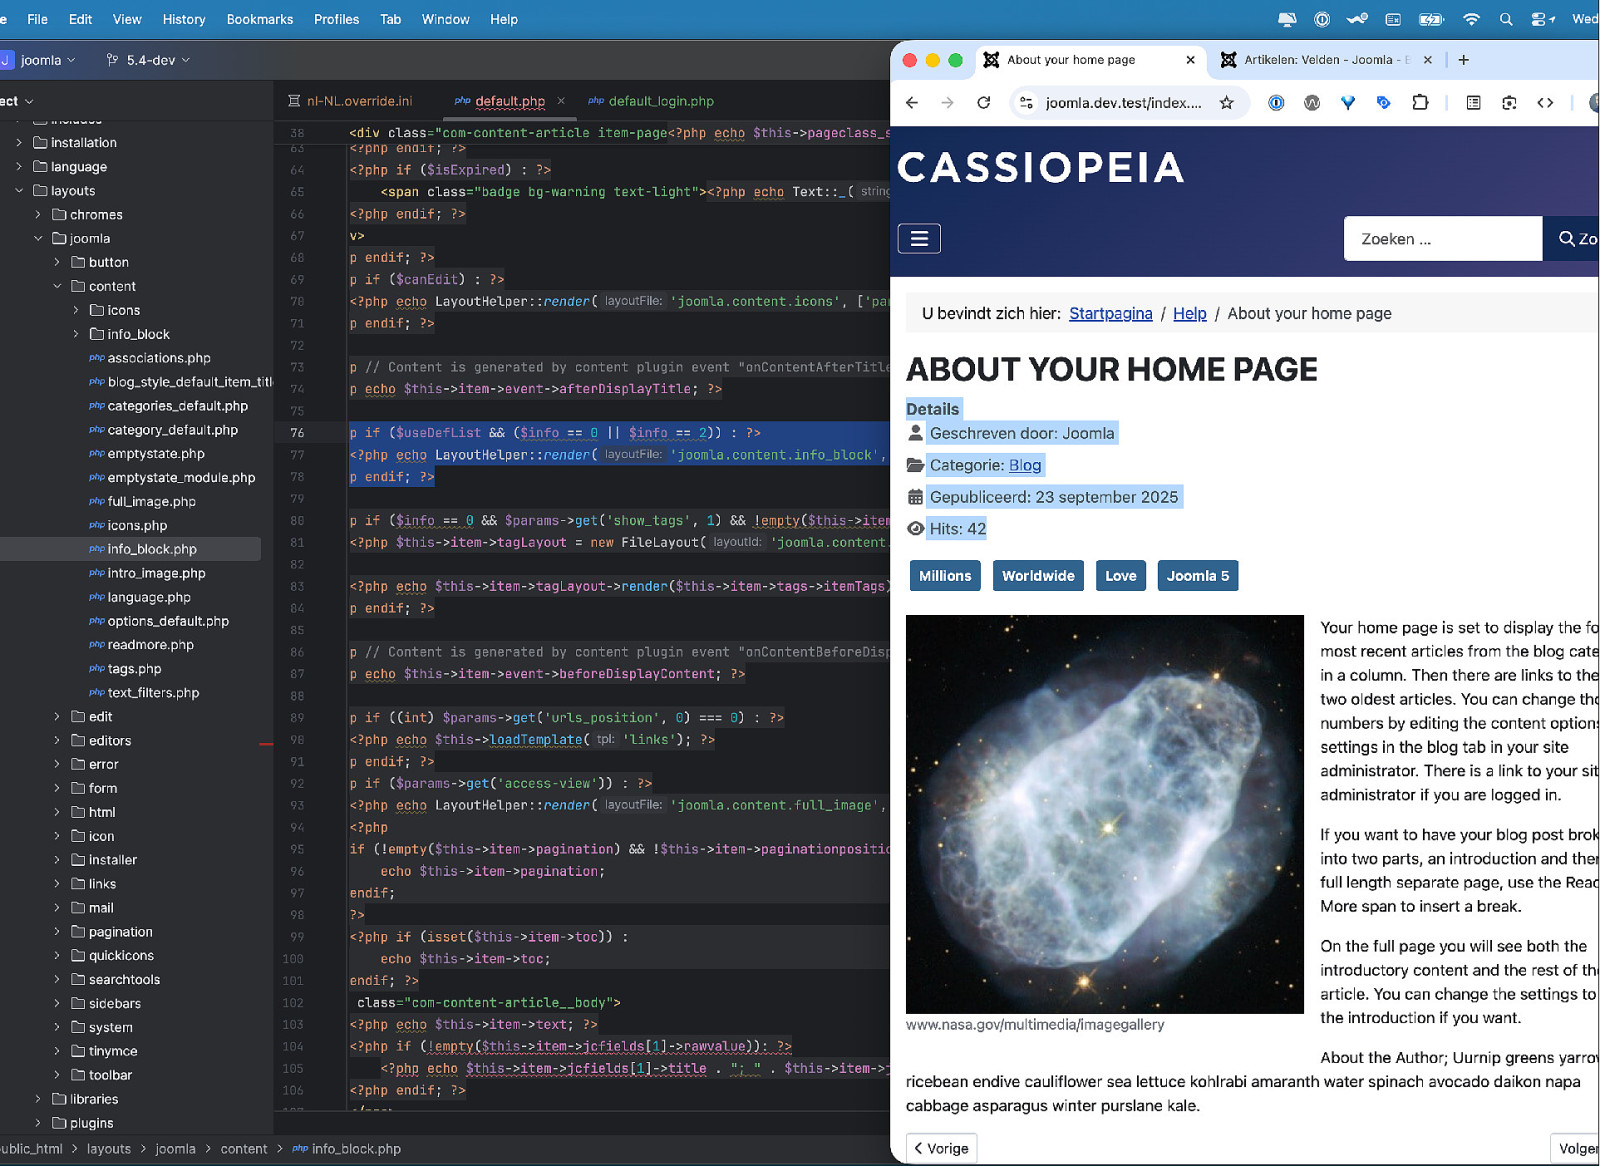1600x1166 pixels.
Task: Click the Startpagina breadcrumb link
Action: point(1110,313)
